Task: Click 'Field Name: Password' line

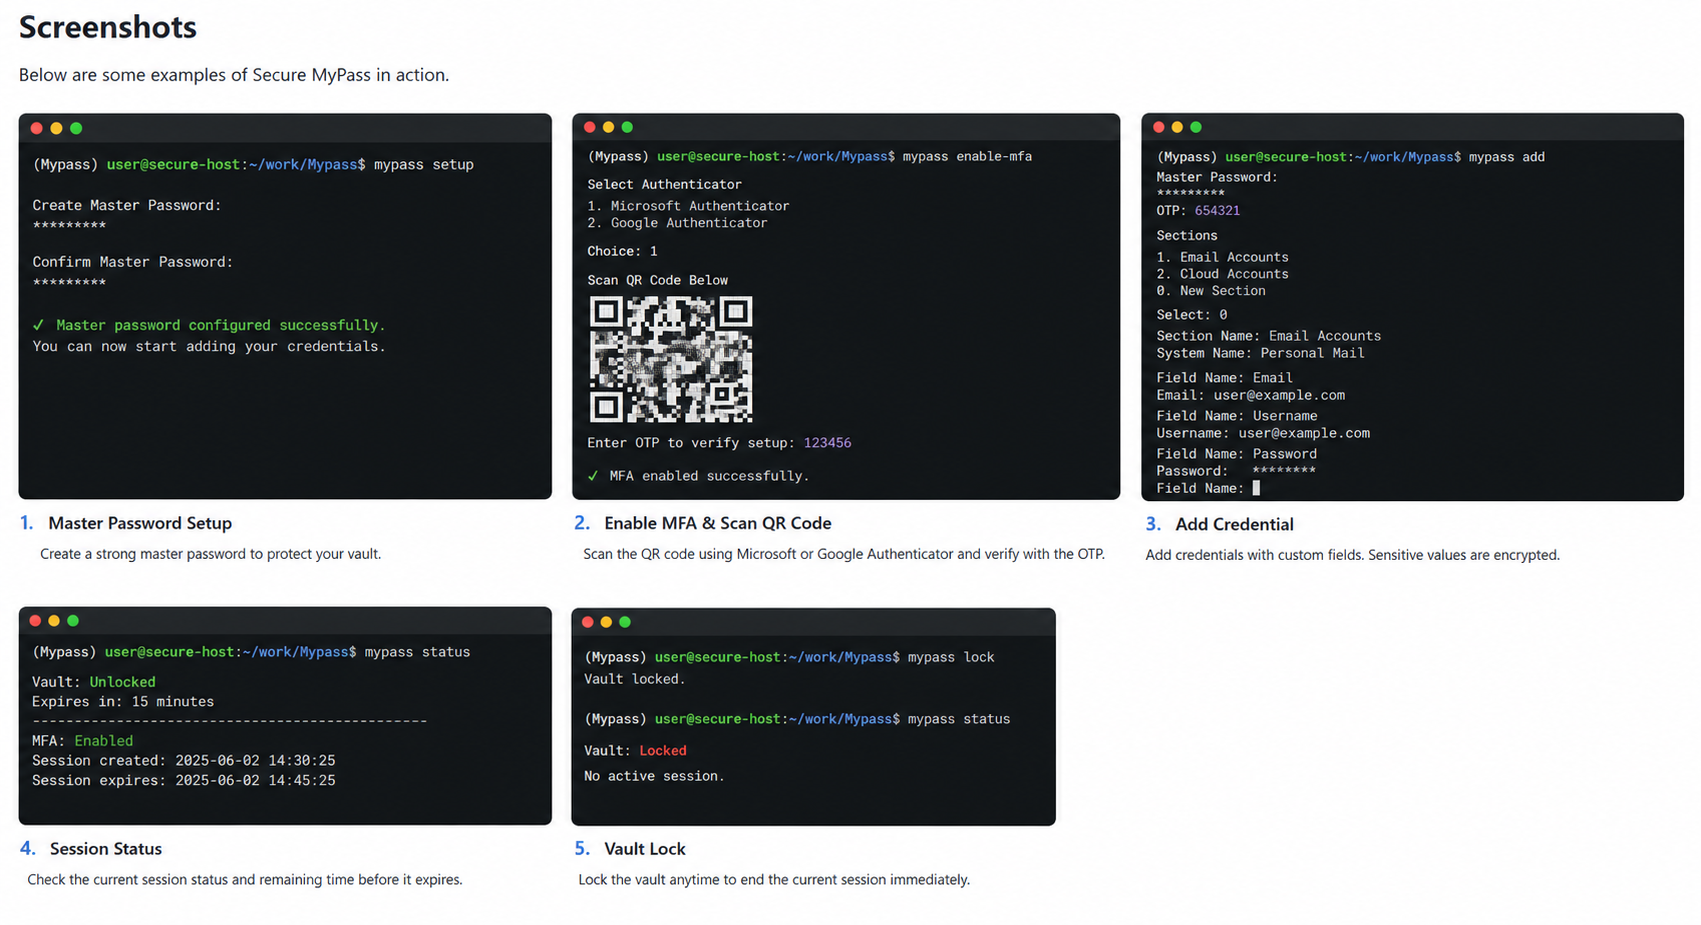Action: click(1237, 454)
